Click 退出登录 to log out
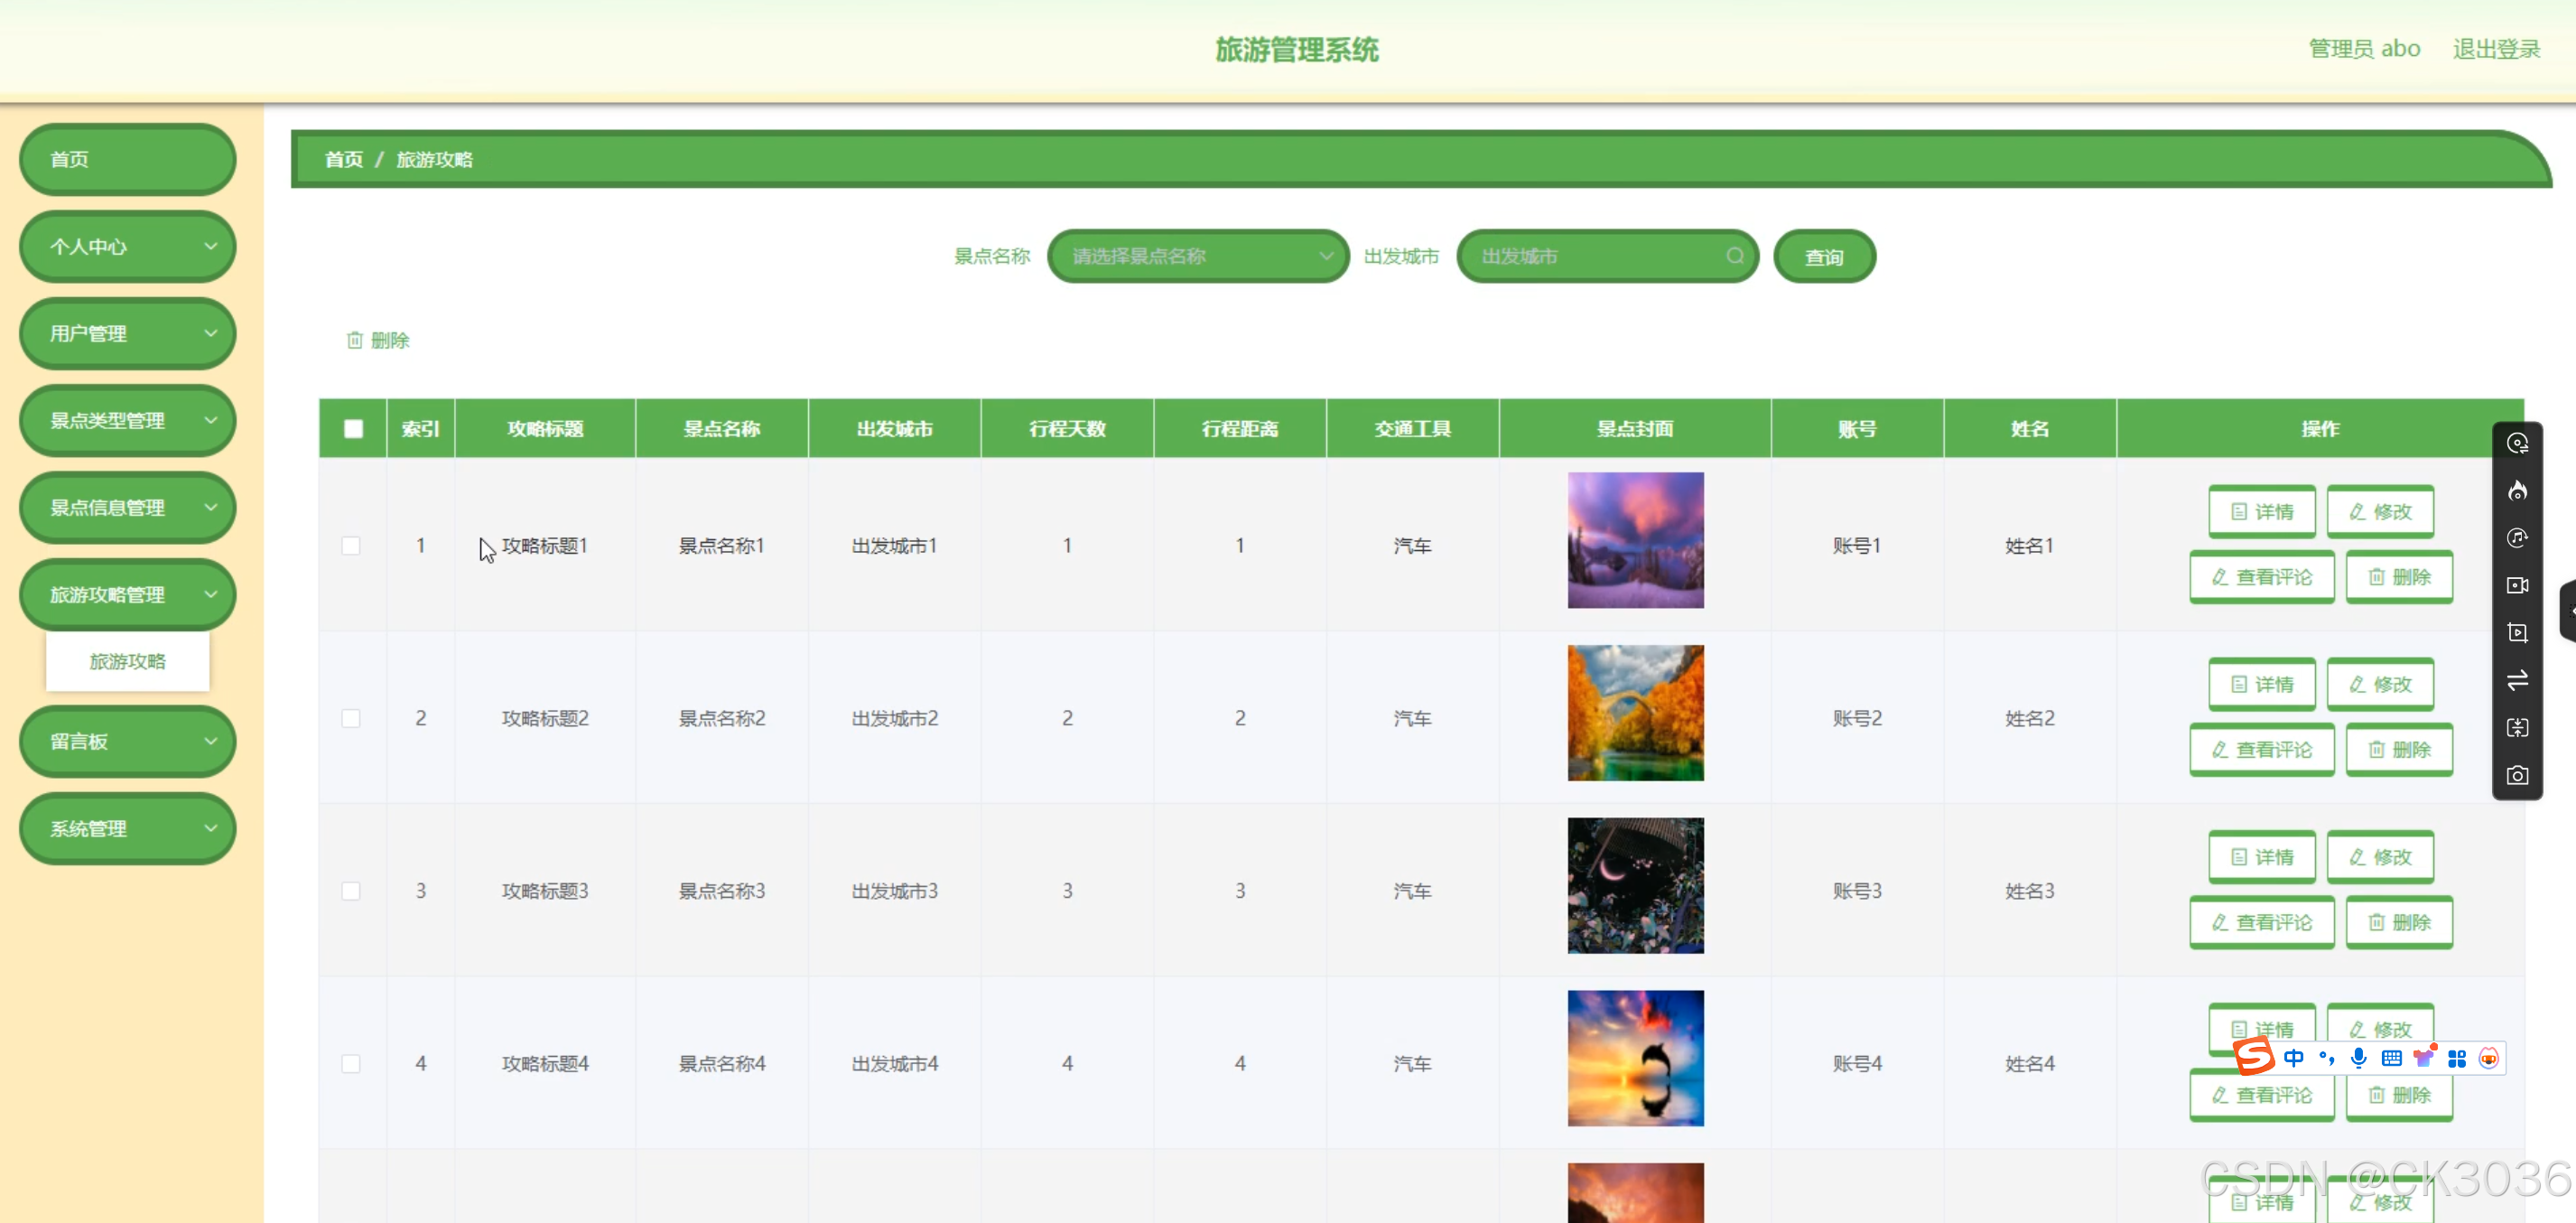Screen dimensions: 2576x1223 (x=2496, y=49)
